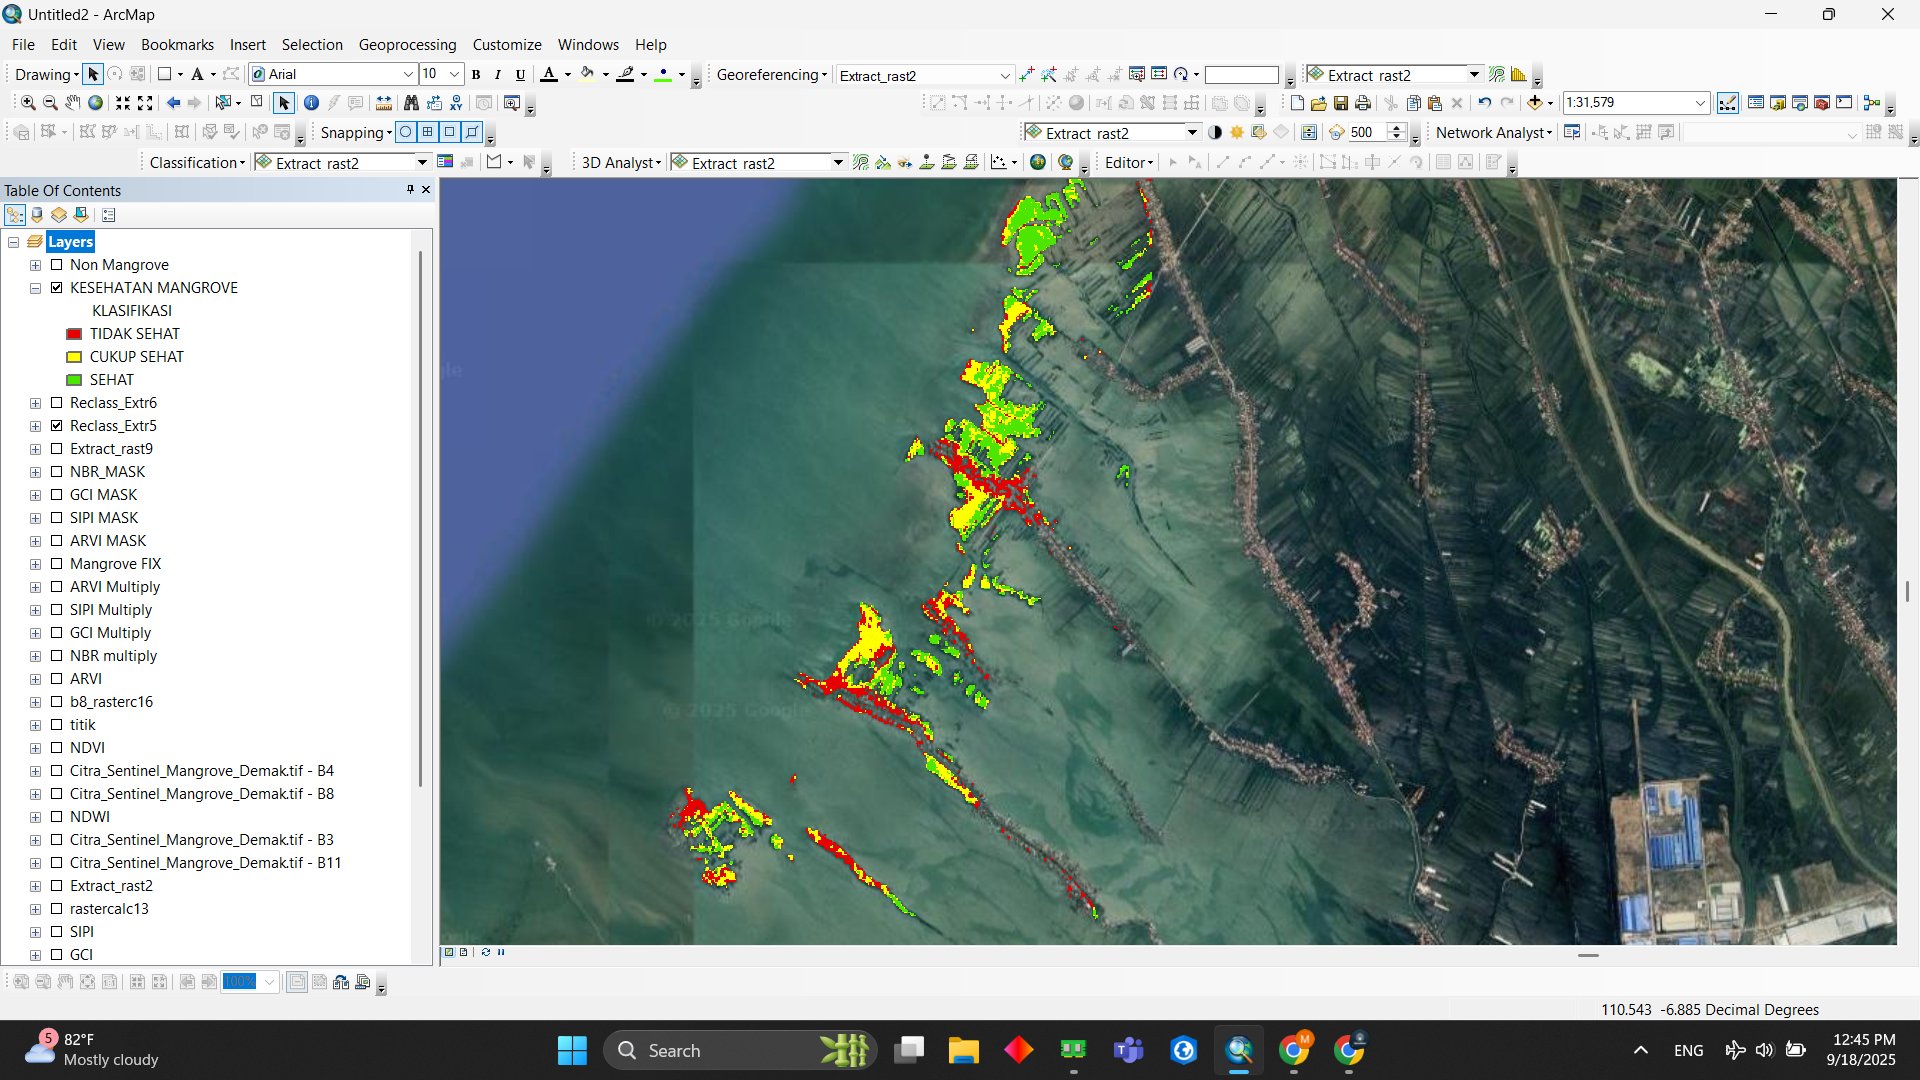Uncheck the KESEHATAN MANGROVE layer

57,288
